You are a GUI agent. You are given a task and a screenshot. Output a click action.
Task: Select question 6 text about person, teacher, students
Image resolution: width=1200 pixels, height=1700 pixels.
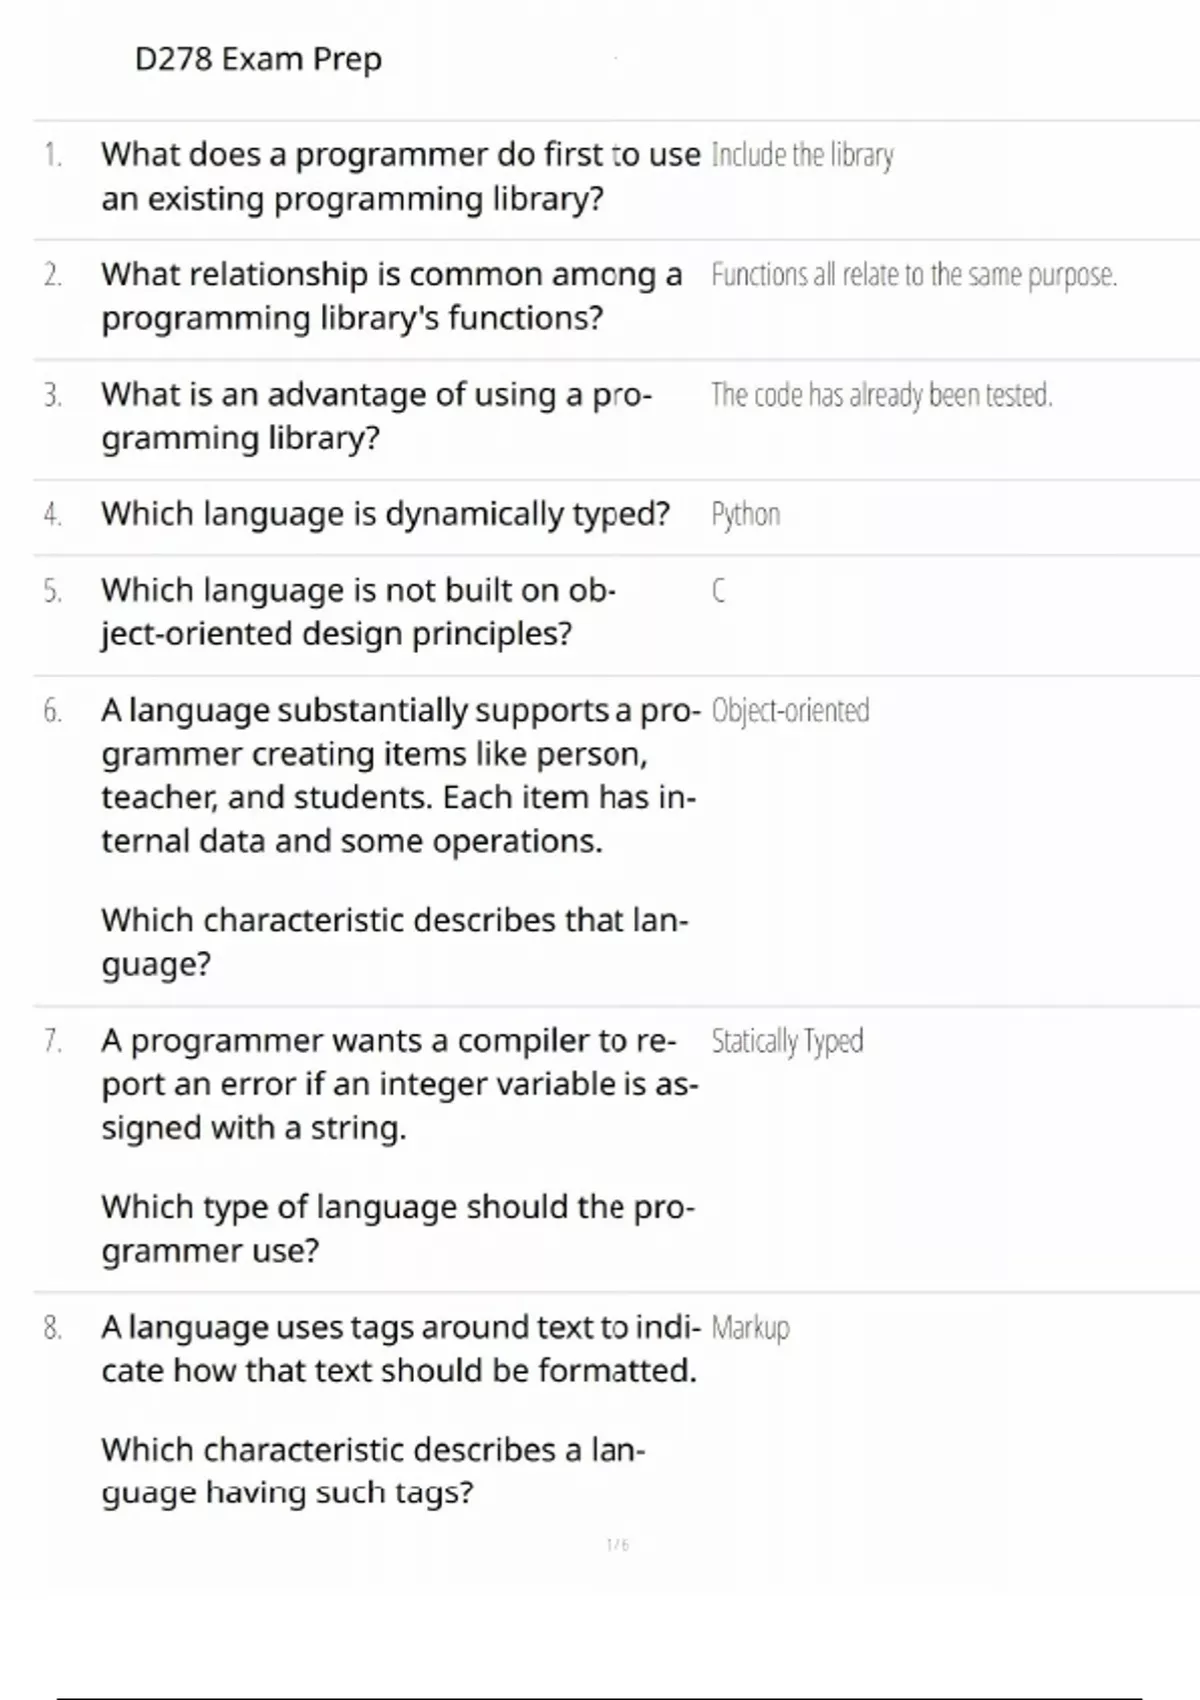(400, 775)
